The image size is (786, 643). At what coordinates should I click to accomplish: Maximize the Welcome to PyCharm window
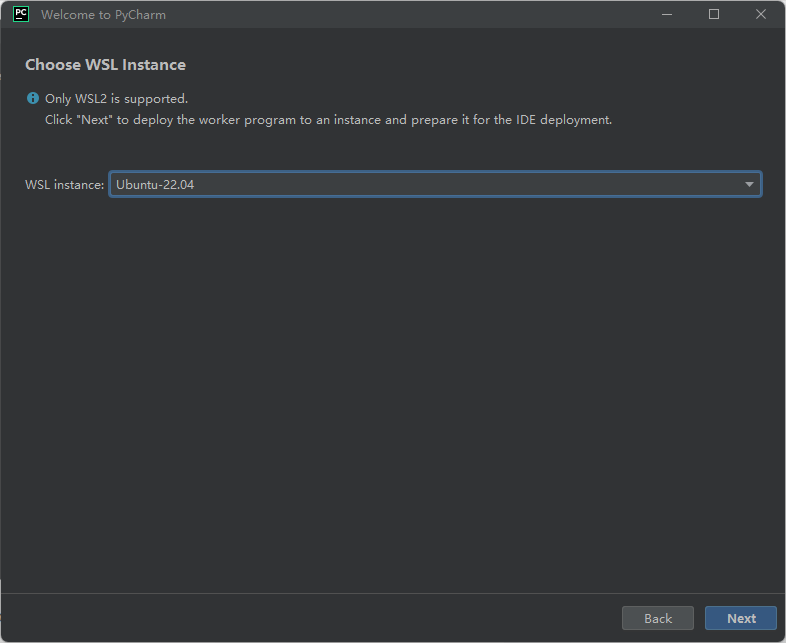point(714,14)
